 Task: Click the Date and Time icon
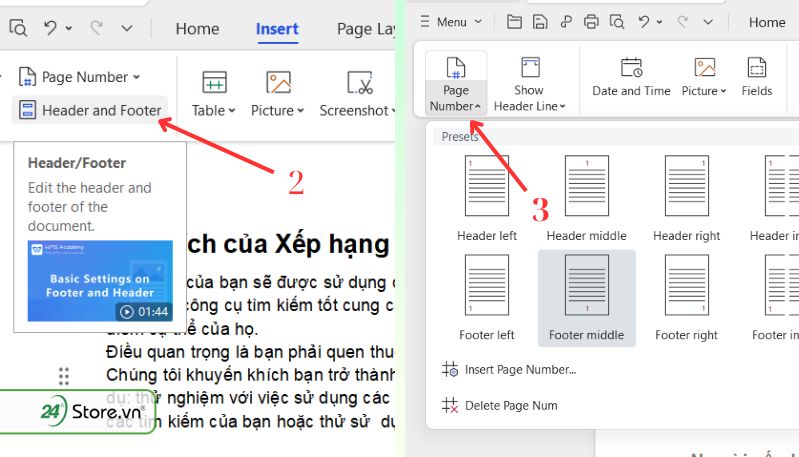click(631, 67)
